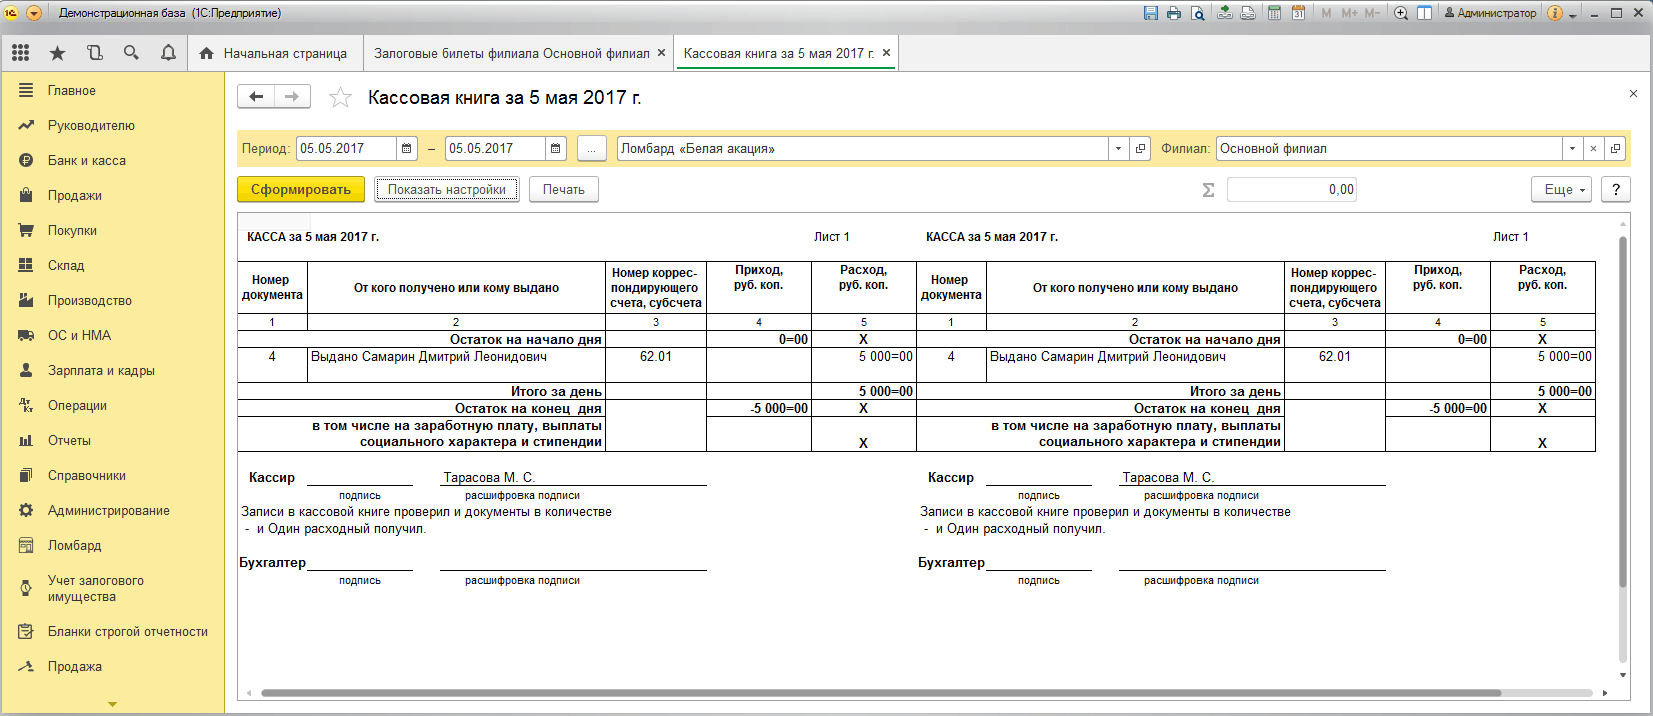Open calendar for start date

coord(407,148)
